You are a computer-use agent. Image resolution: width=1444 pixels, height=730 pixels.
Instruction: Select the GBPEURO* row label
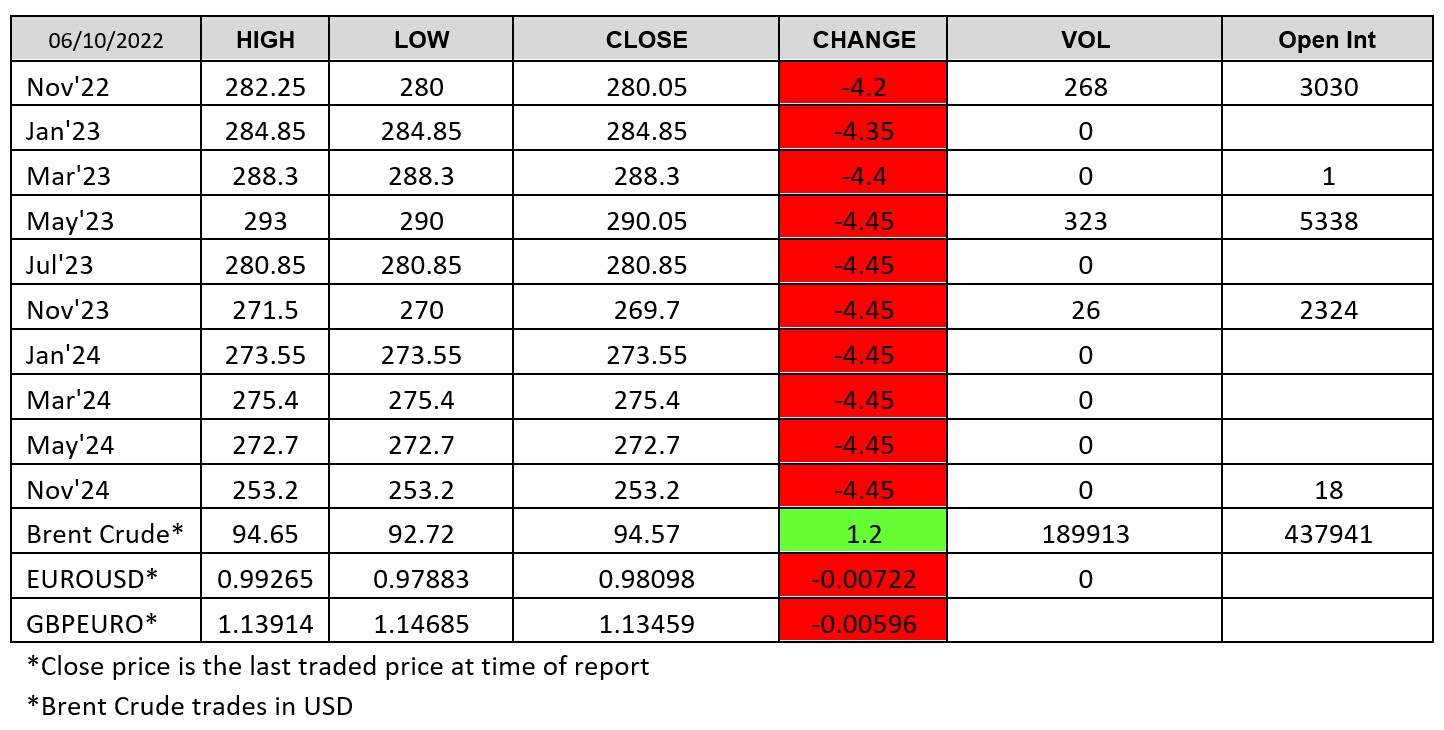pos(92,624)
